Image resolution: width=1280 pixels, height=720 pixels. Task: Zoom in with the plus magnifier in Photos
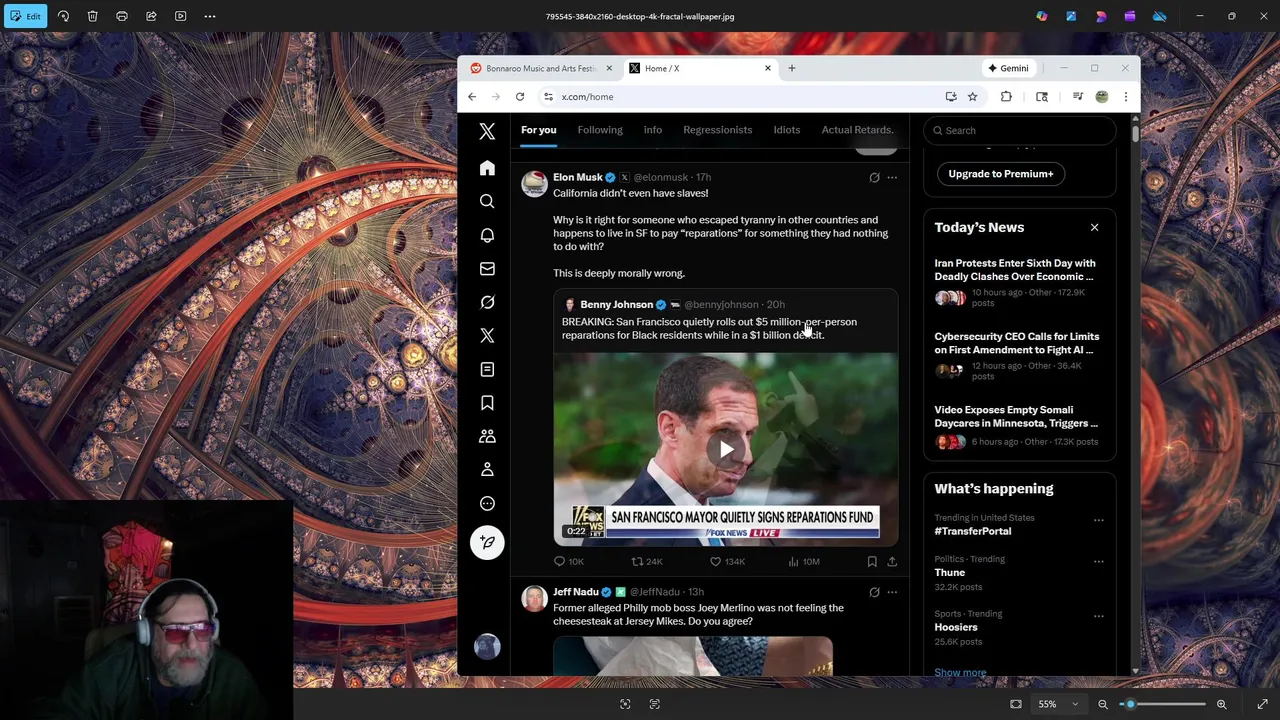point(1221,704)
